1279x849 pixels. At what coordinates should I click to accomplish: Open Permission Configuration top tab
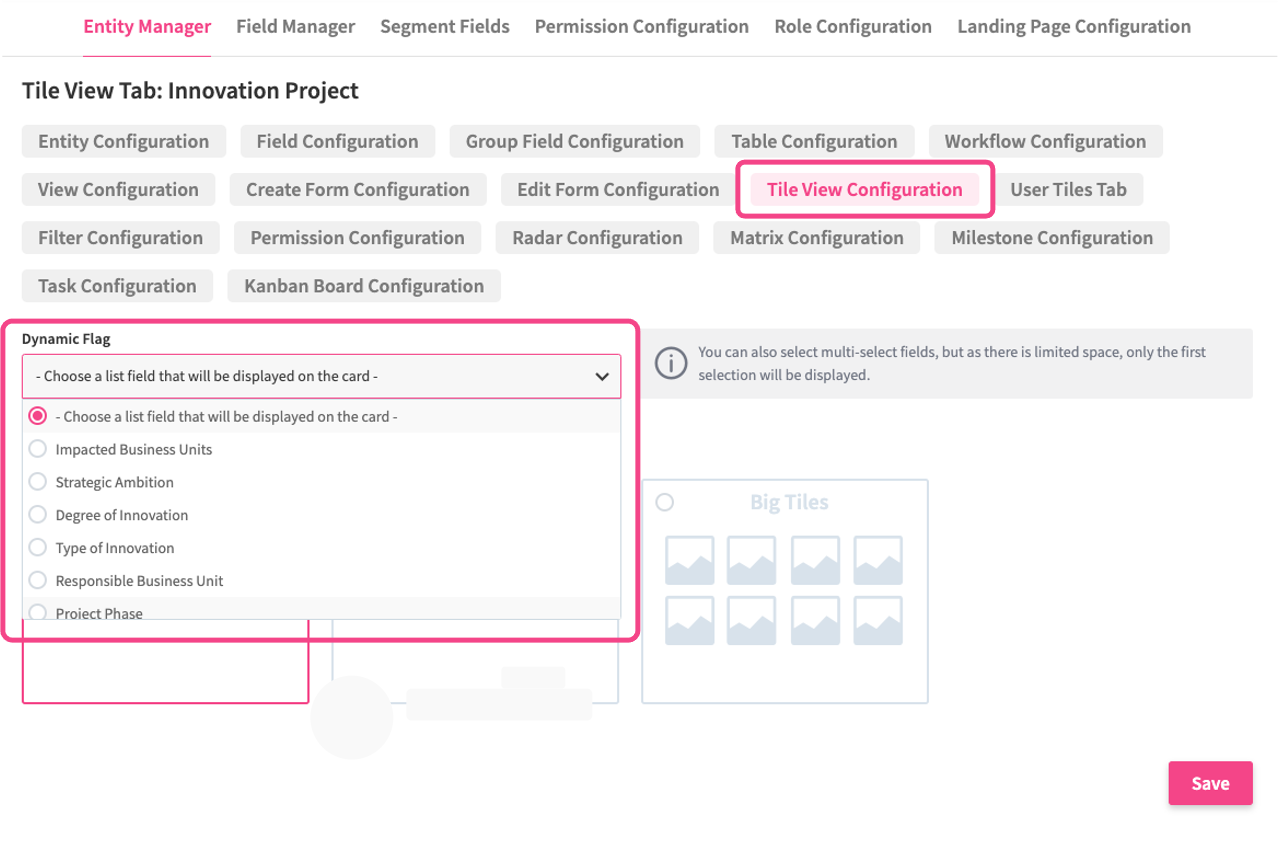coord(641,27)
